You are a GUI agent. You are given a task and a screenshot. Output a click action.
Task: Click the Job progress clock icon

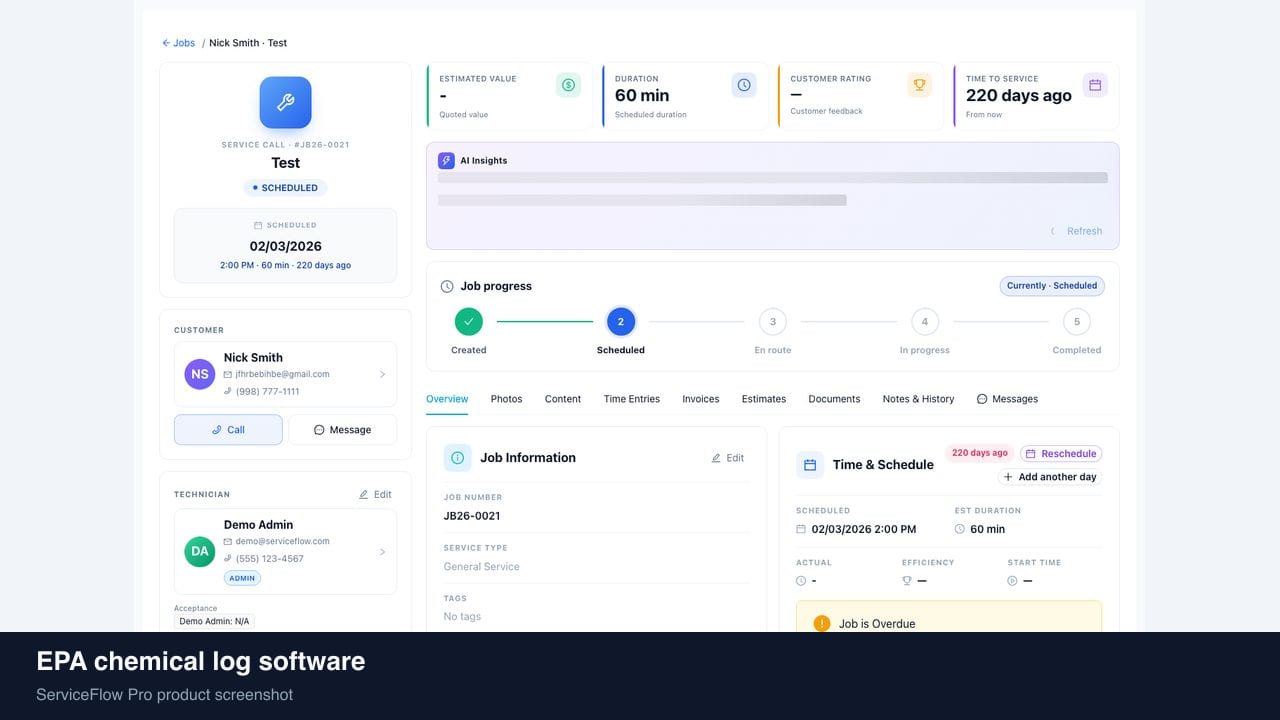[447, 286]
